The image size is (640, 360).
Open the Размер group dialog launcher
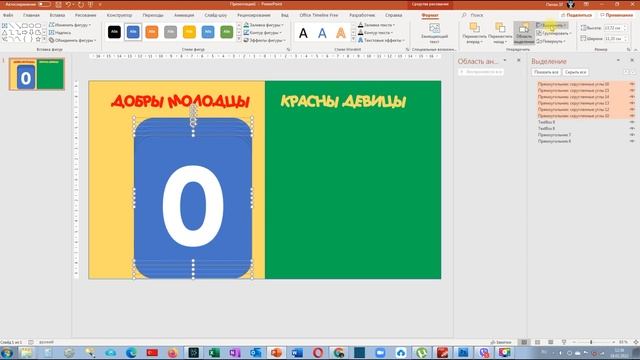click(x=629, y=49)
